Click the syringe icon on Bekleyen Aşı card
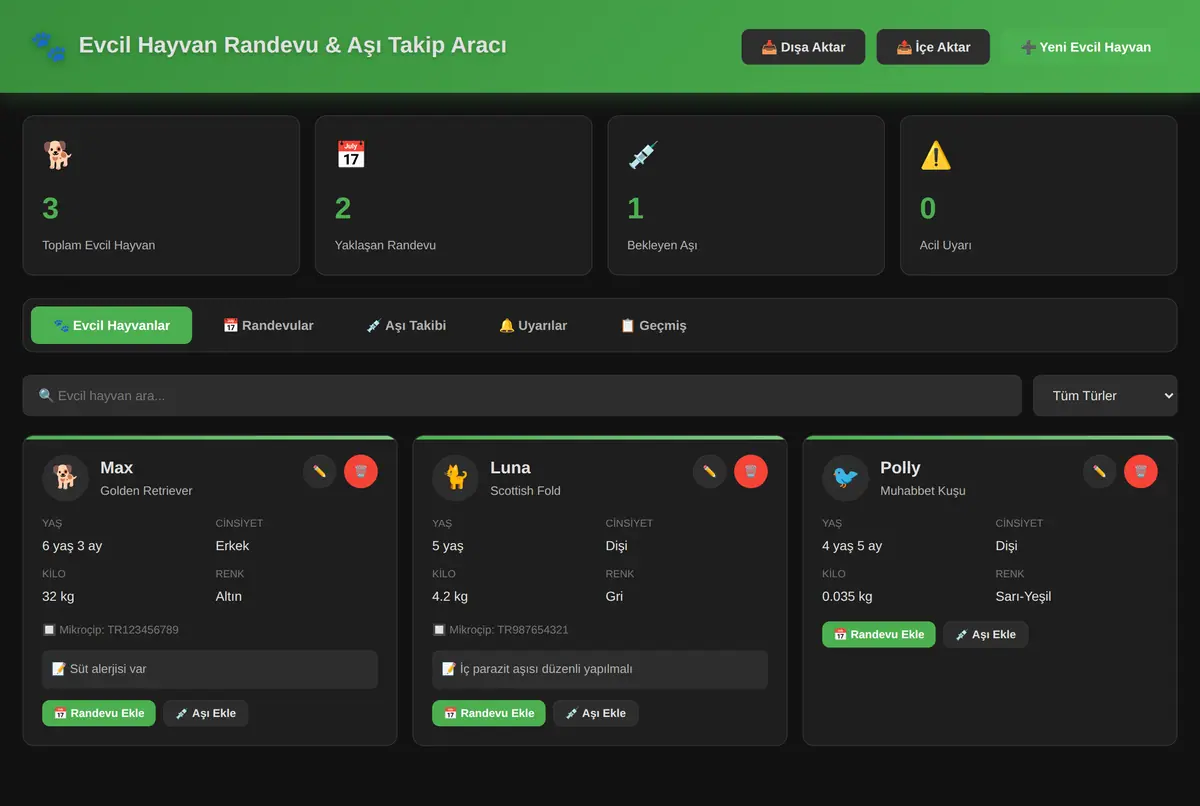Screen dimensions: 1200x806 (643, 155)
